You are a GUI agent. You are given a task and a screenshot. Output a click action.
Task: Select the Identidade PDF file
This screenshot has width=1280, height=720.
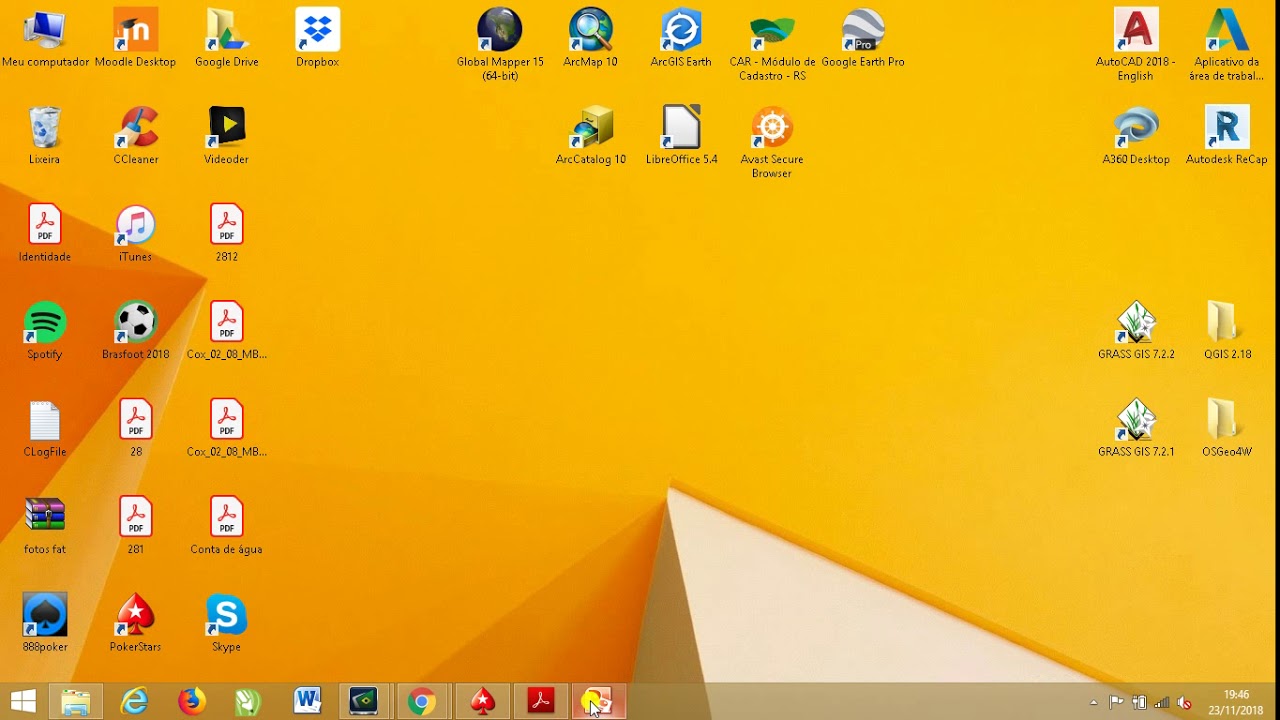(x=45, y=233)
